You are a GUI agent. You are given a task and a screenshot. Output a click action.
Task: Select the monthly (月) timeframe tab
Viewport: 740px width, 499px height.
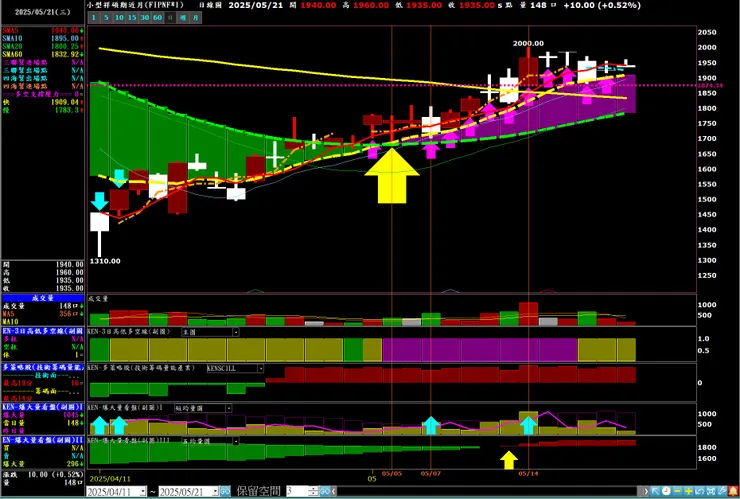coord(196,17)
